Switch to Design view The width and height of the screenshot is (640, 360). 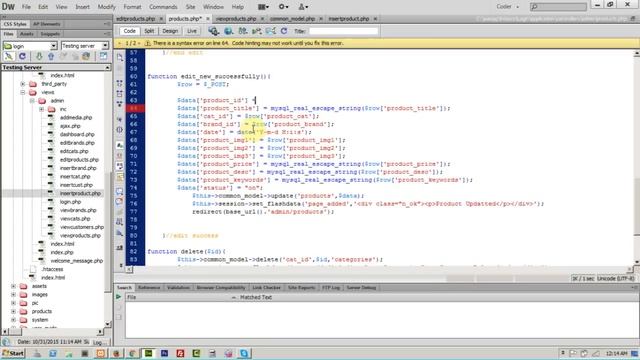[x=170, y=31]
